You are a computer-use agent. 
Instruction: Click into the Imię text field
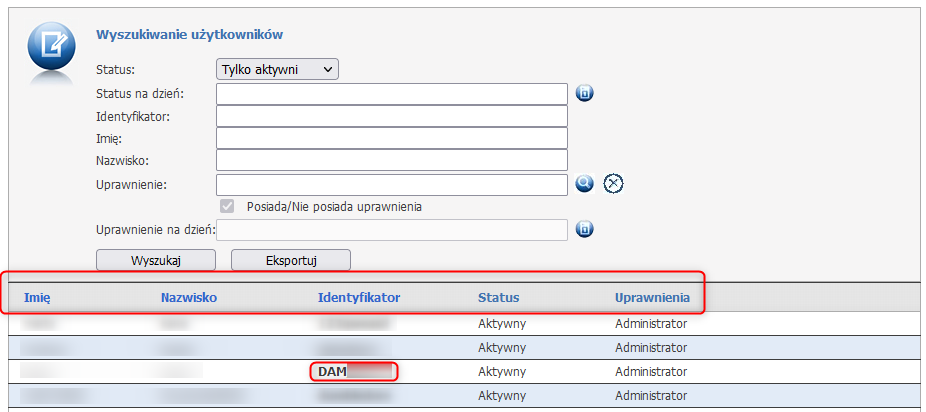click(392, 138)
